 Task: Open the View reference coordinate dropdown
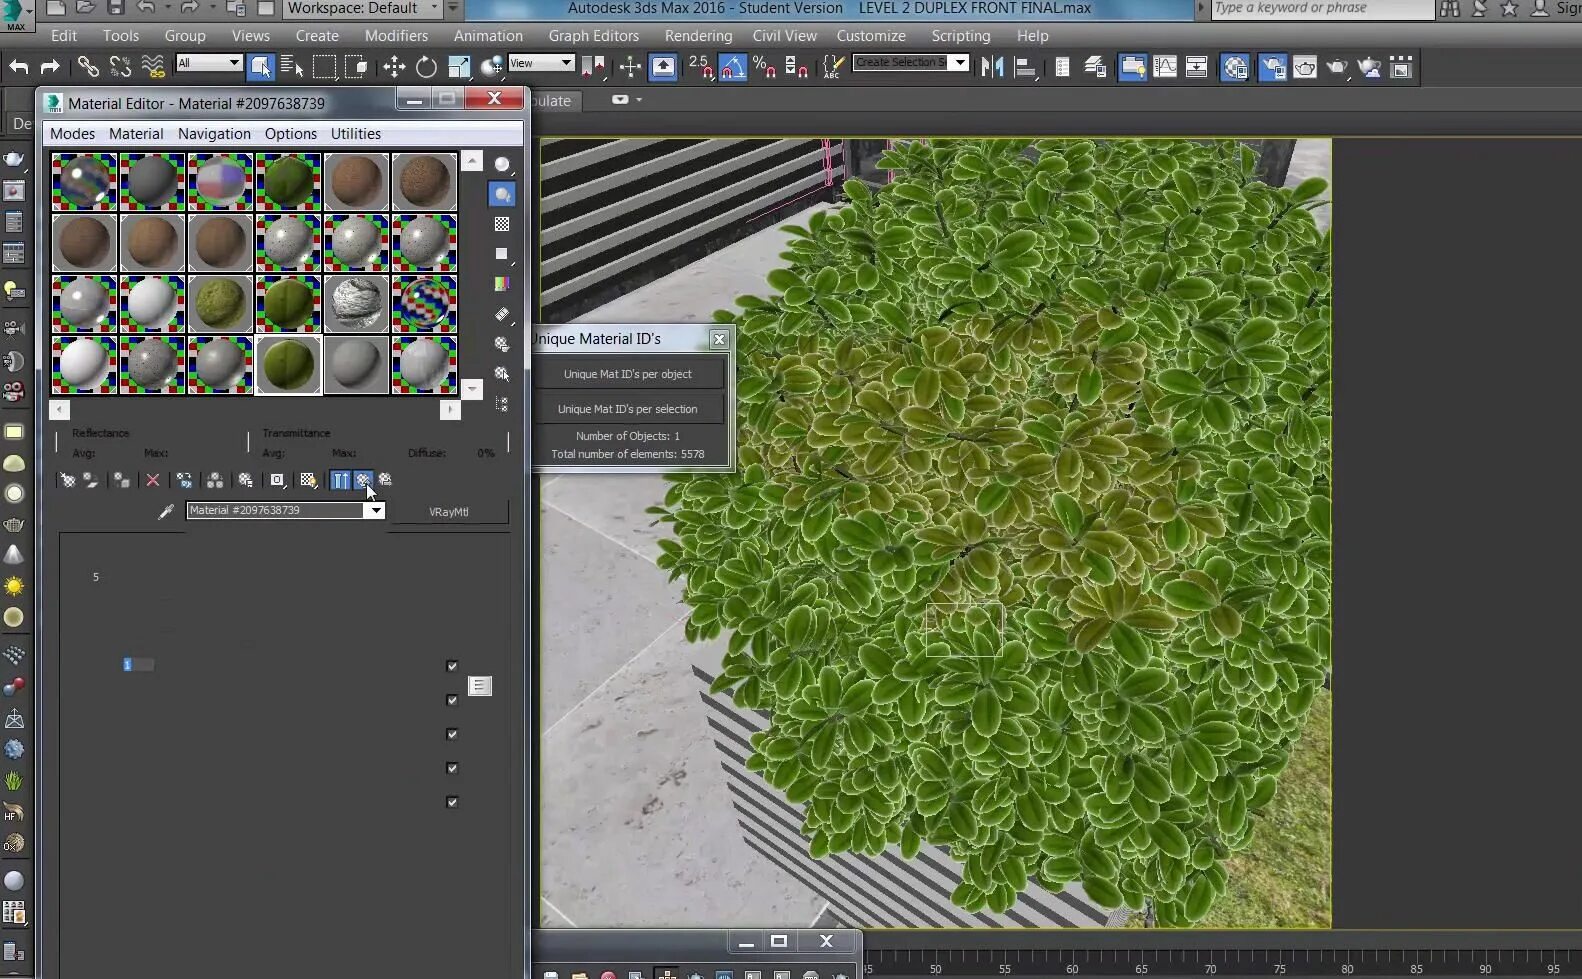(x=566, y=63)
